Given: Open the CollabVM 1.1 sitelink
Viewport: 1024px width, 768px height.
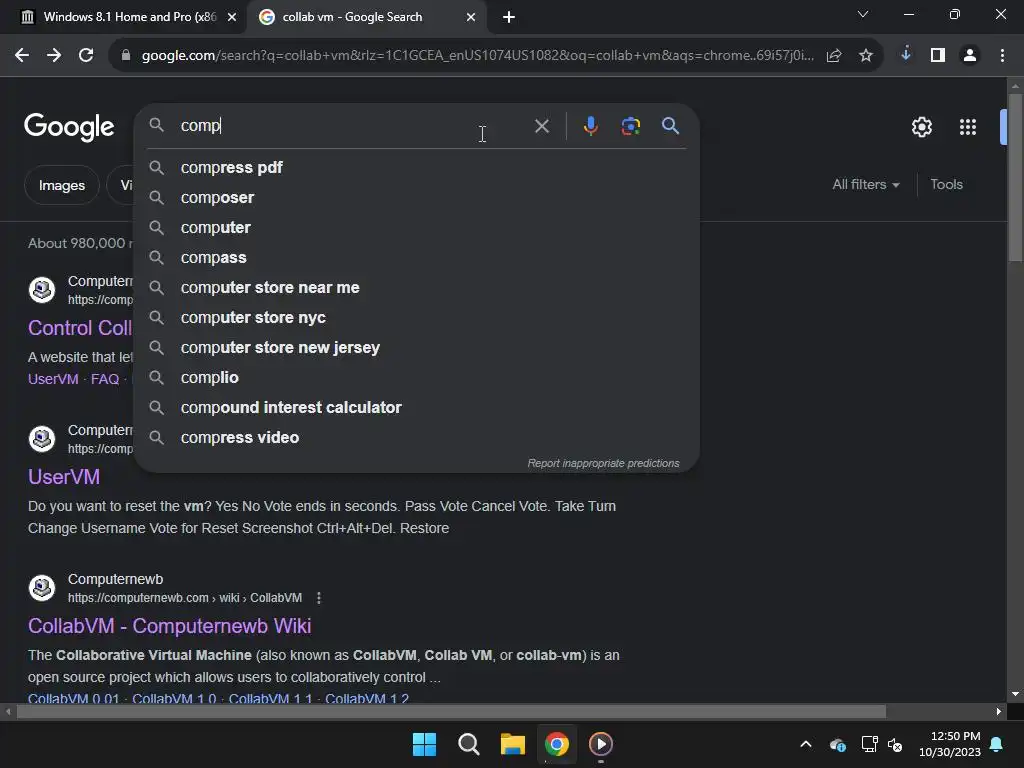Looking at the screenshot, I should (x=270, y=698).
